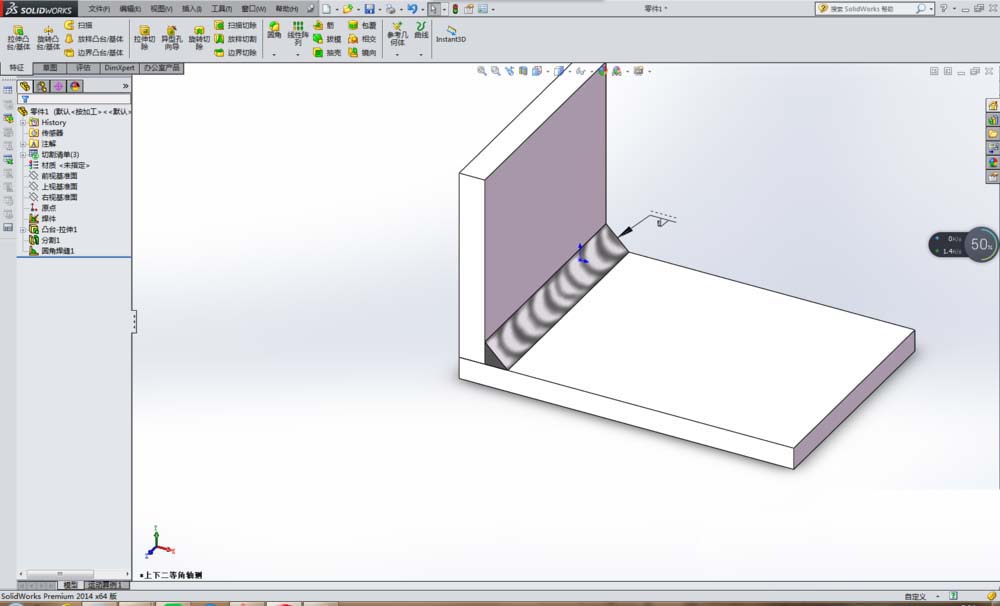Open the 插入(I) menu
Viewport: 1000px width, 606px height.
tap(191, 9)
